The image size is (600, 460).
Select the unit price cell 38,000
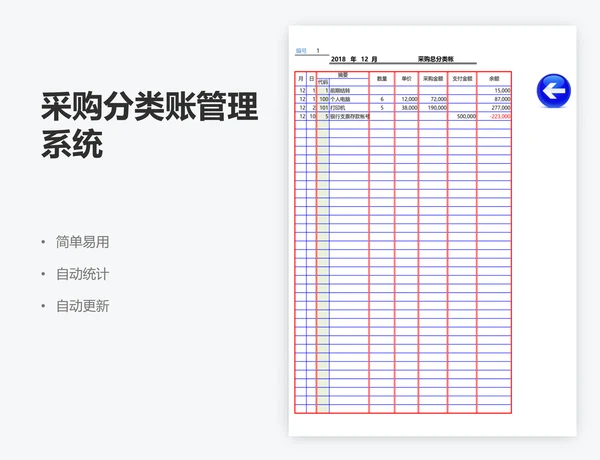point(406,108)
